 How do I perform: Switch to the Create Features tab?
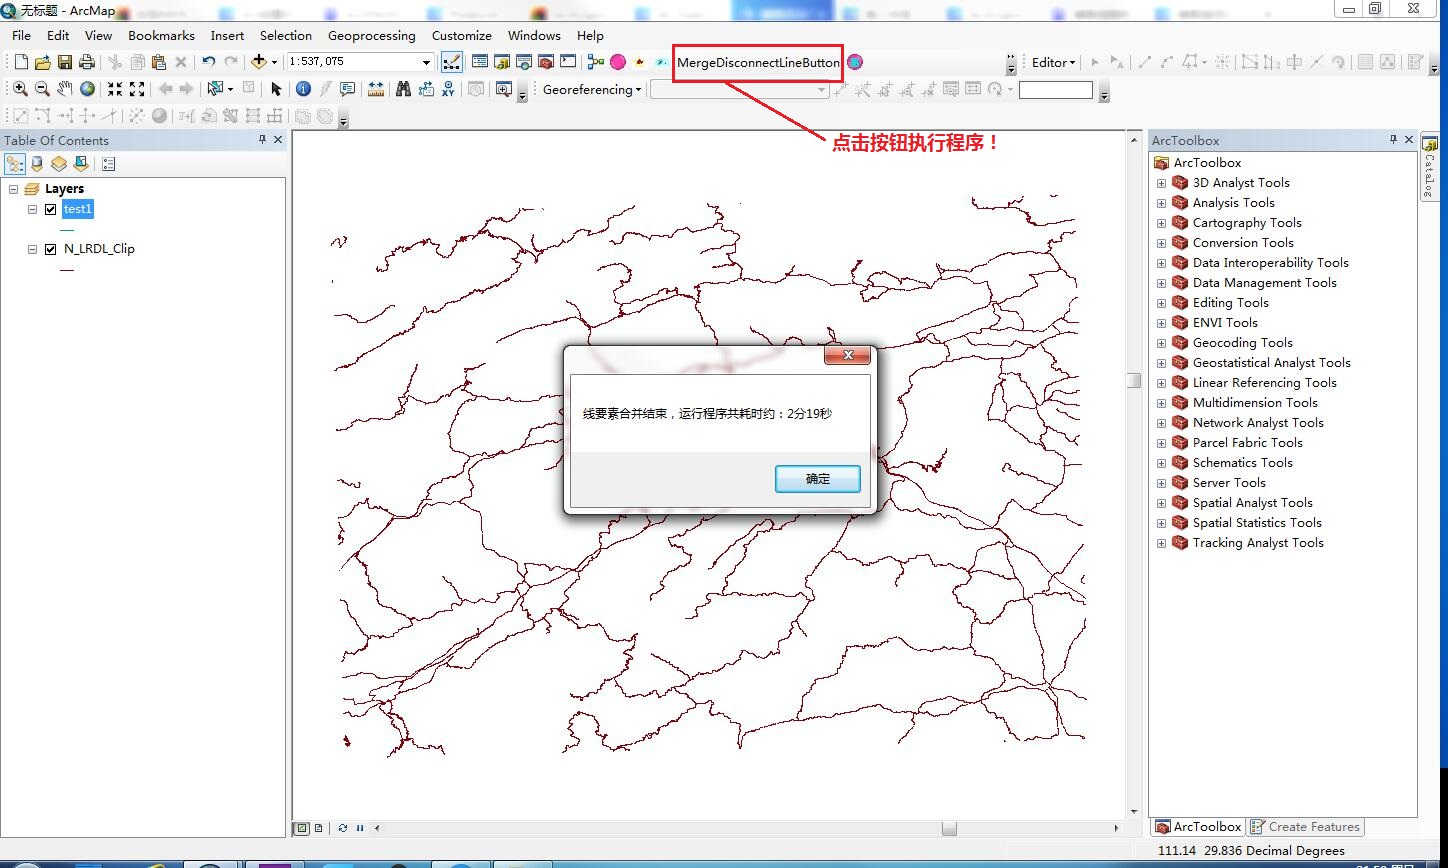(x=1305, y=827)
